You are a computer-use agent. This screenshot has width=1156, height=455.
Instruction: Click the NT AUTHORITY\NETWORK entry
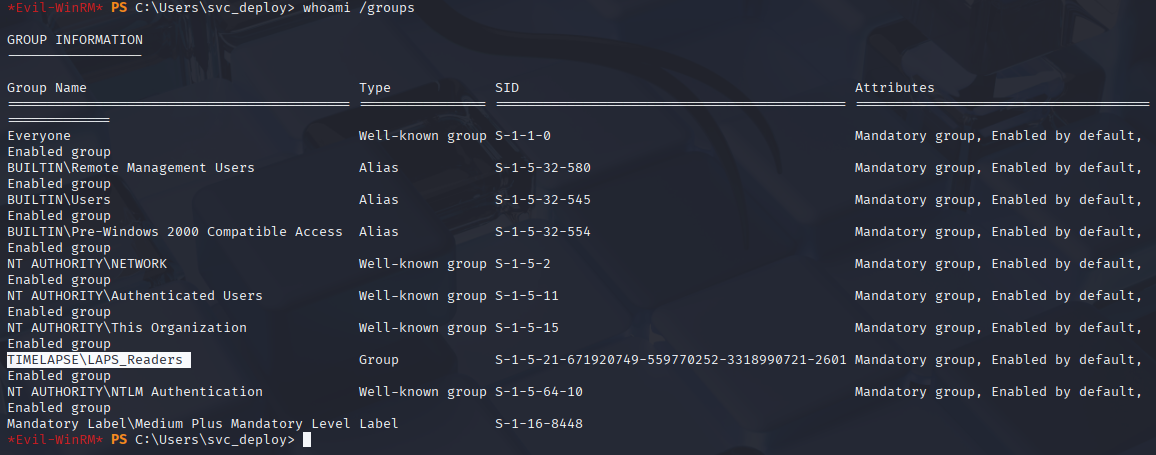pyautogui.click(x=87, y=264)
